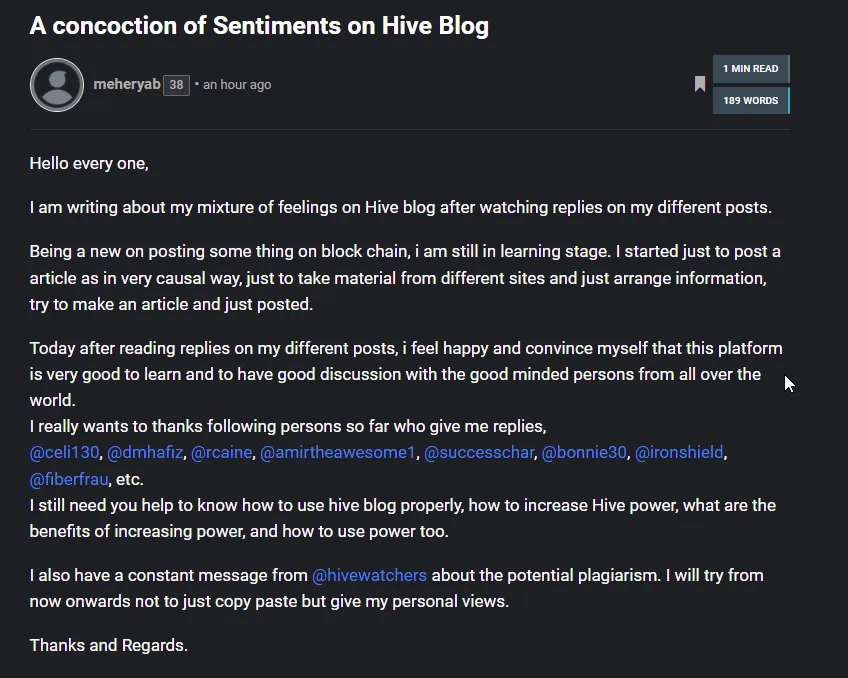
Task: Follow the @ironshield mention link
Action: tap(679, 453)
